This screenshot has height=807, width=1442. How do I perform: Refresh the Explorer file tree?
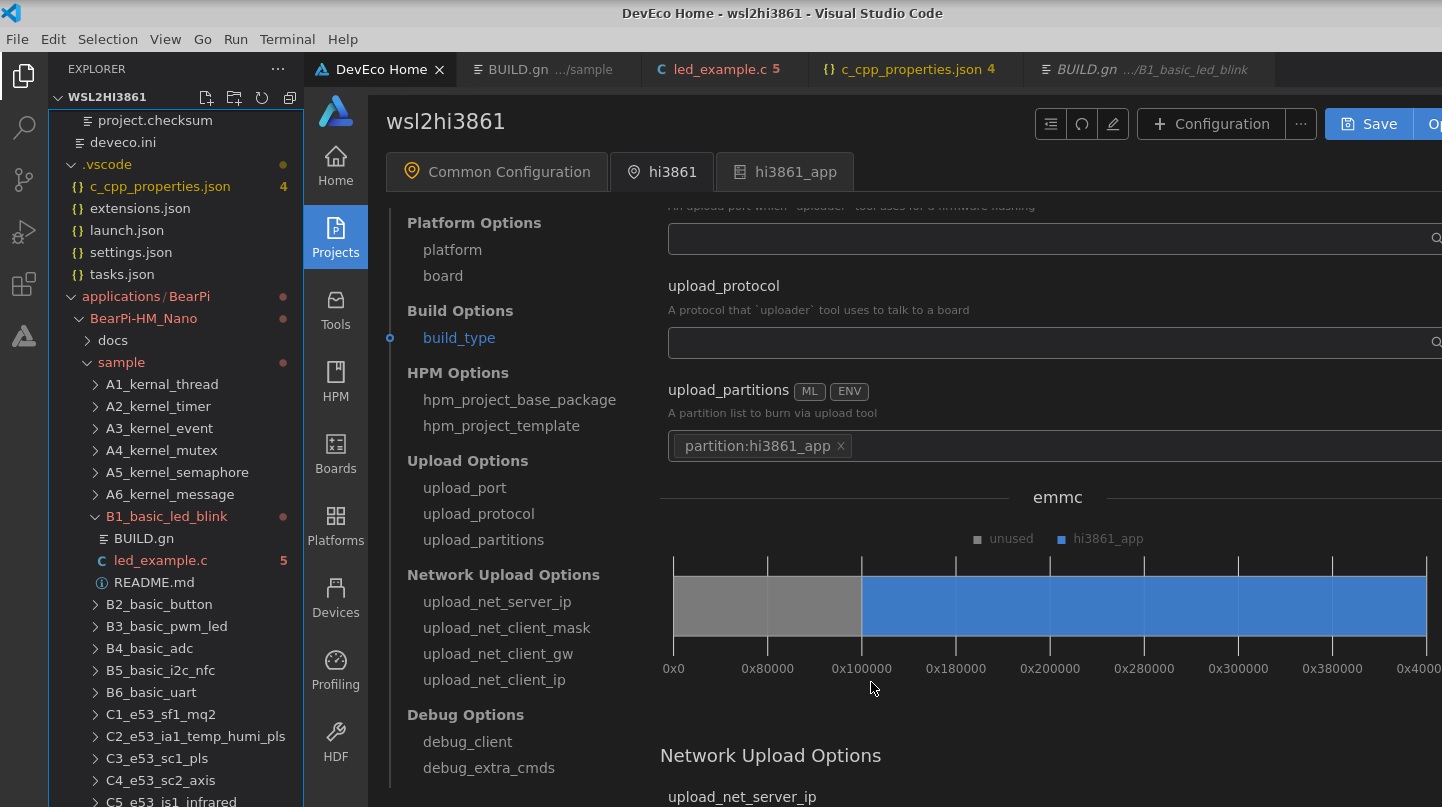tap(262, 98)
